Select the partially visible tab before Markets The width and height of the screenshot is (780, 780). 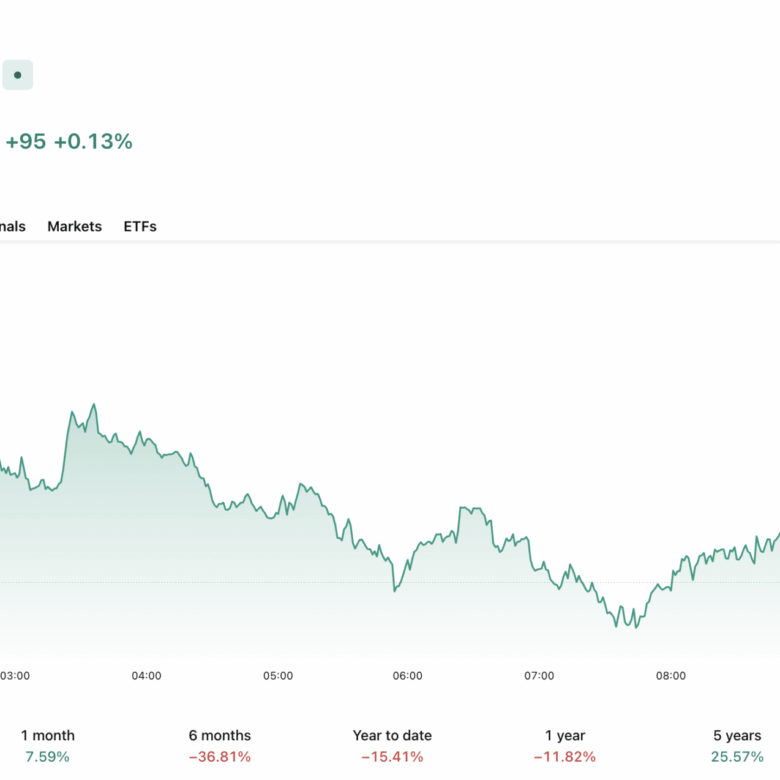point(12,226)
